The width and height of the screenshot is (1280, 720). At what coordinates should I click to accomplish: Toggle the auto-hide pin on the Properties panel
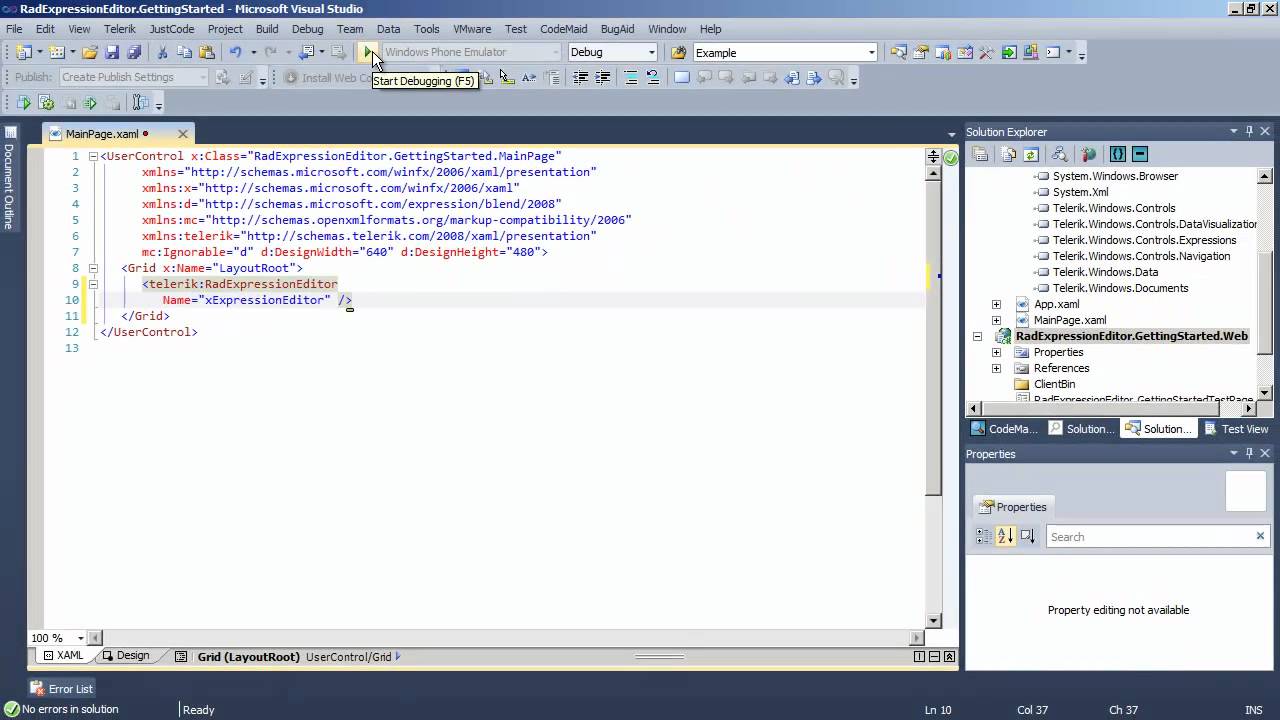(1249, 454)
